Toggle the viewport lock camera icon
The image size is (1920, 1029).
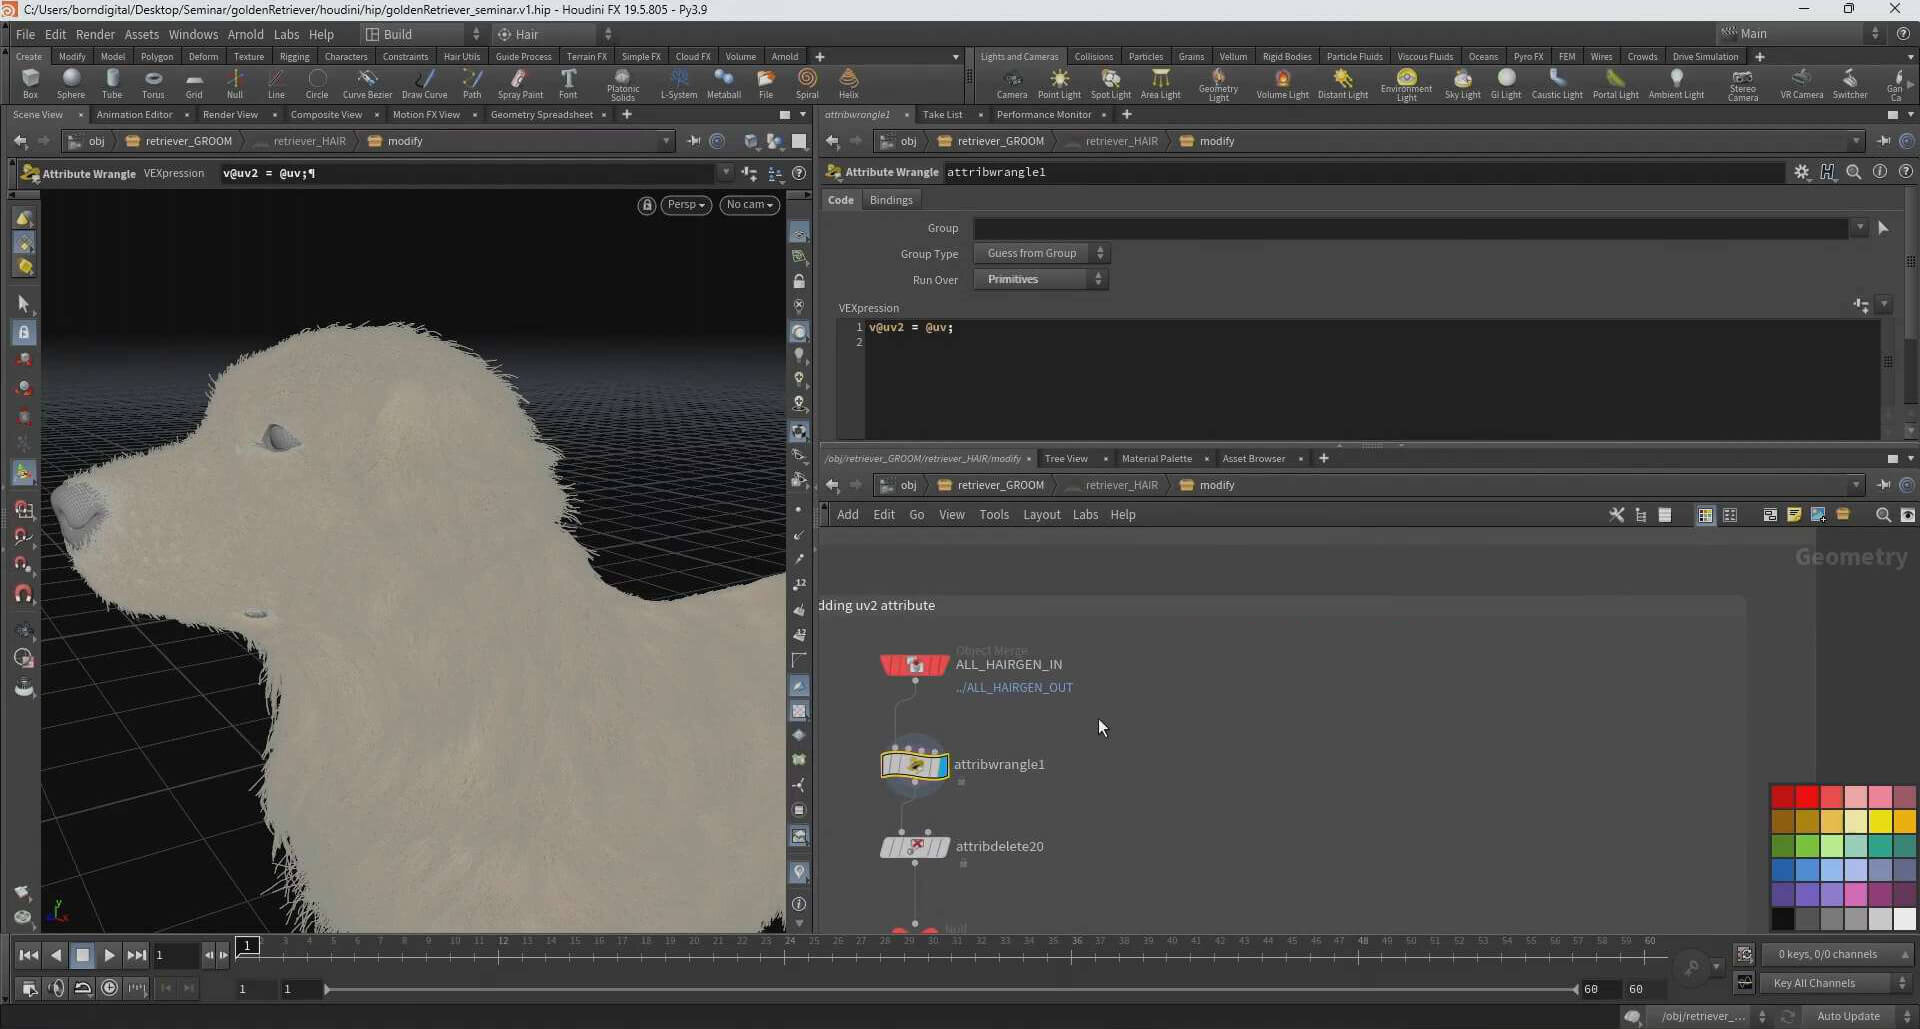pos(647,205)
